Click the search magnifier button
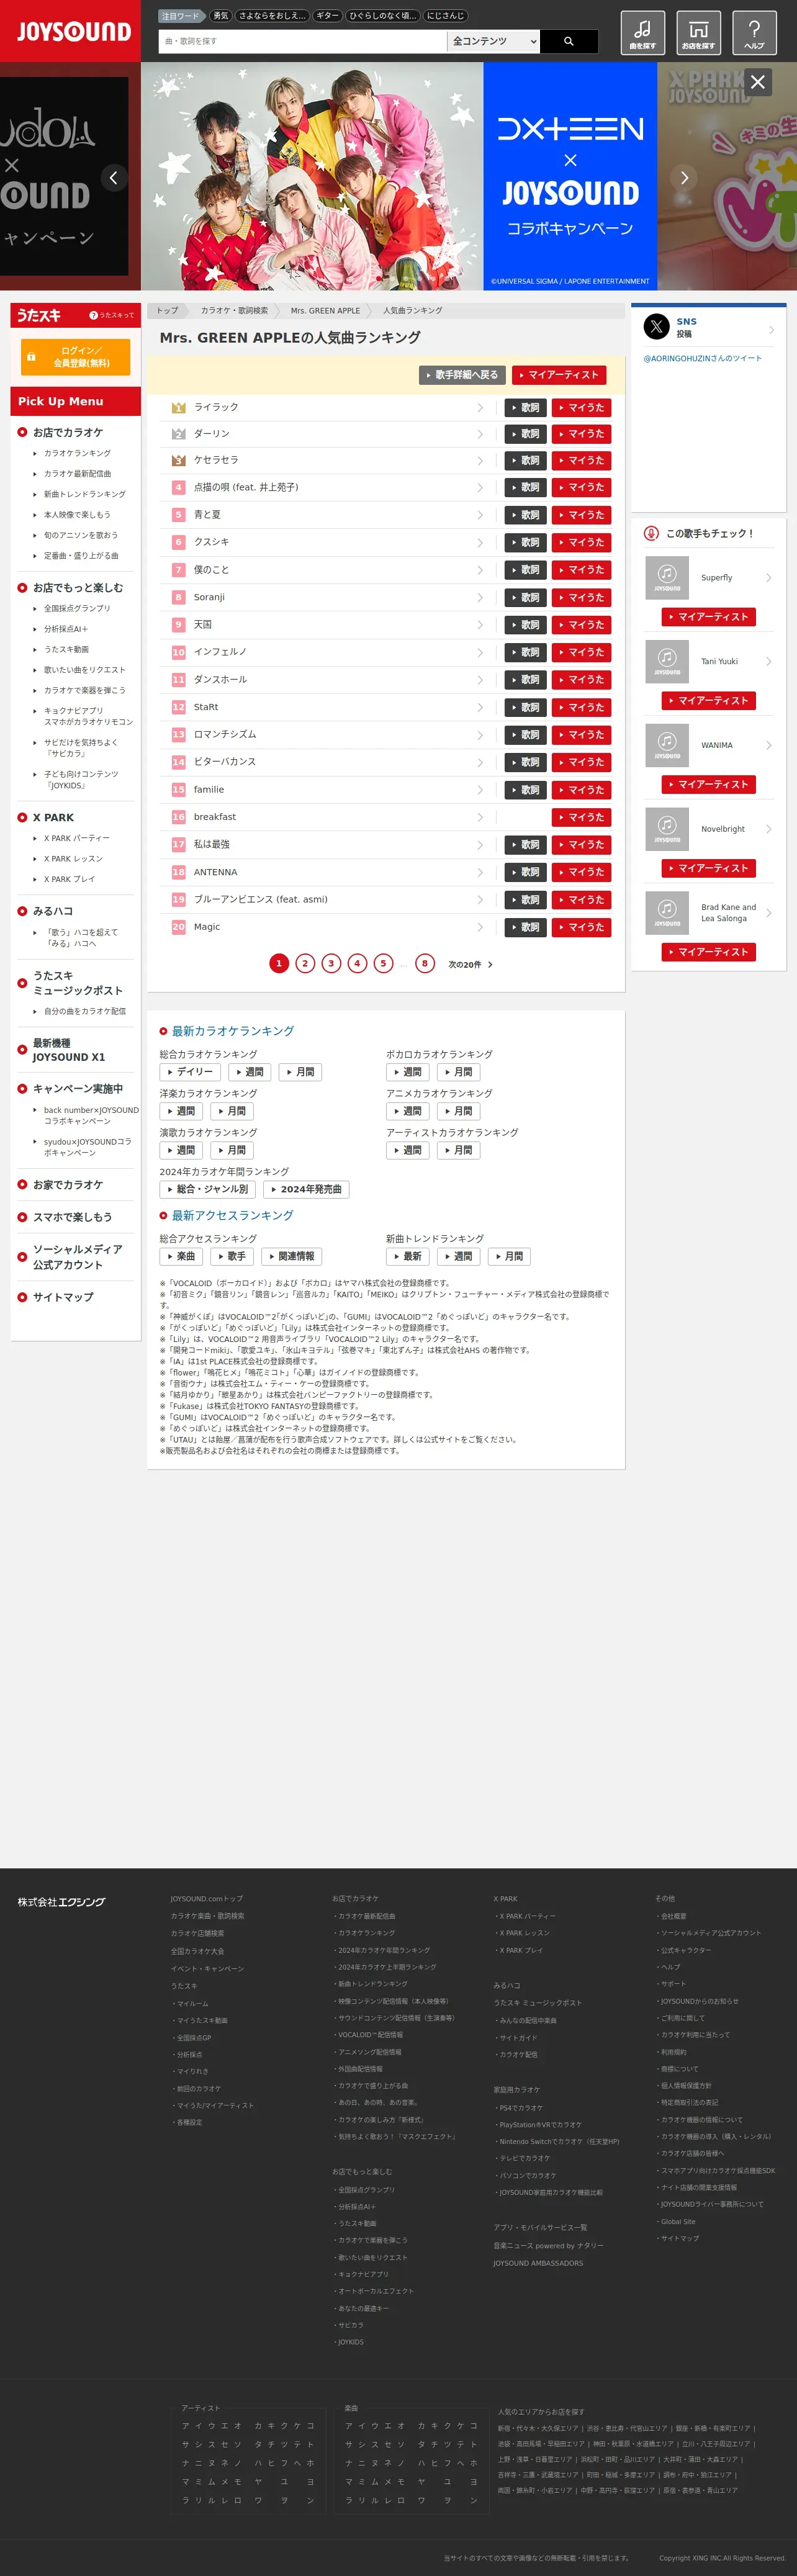The height and width of the screenshot is (2576, 797). tap(569, 41)
